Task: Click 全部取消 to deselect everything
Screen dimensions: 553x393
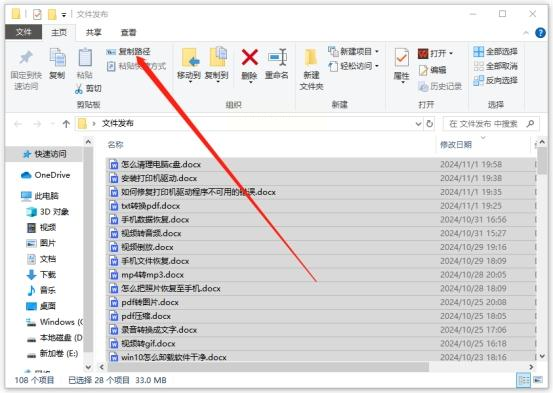Action: (496, 66)
